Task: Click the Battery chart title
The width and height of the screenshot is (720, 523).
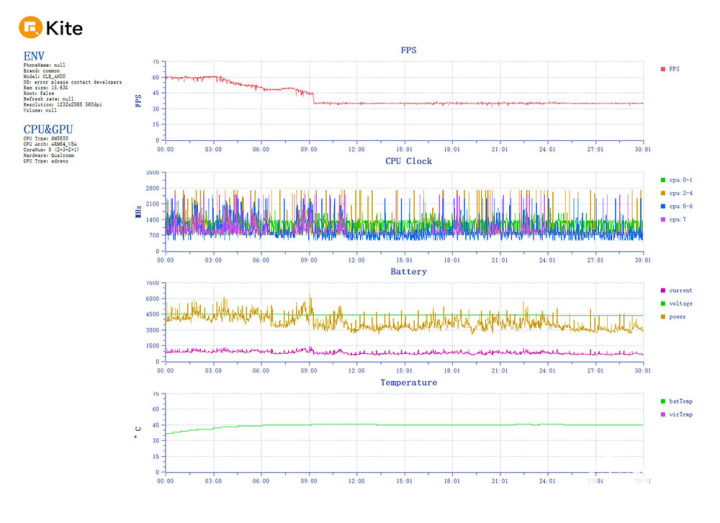Action: pos(407,271)
